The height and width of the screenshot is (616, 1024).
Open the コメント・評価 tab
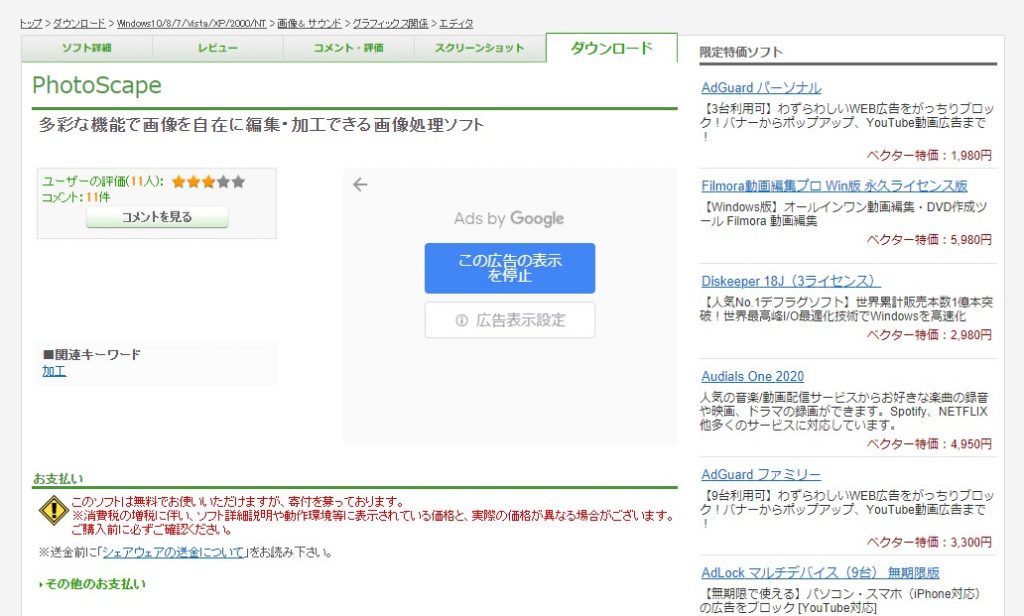tap(349, 48)
